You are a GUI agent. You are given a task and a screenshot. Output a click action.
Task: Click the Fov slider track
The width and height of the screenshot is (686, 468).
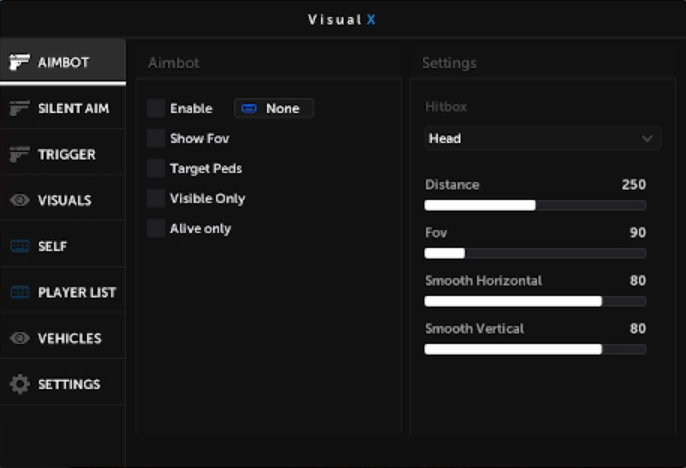pyautogui.click(x=535, y=253)
